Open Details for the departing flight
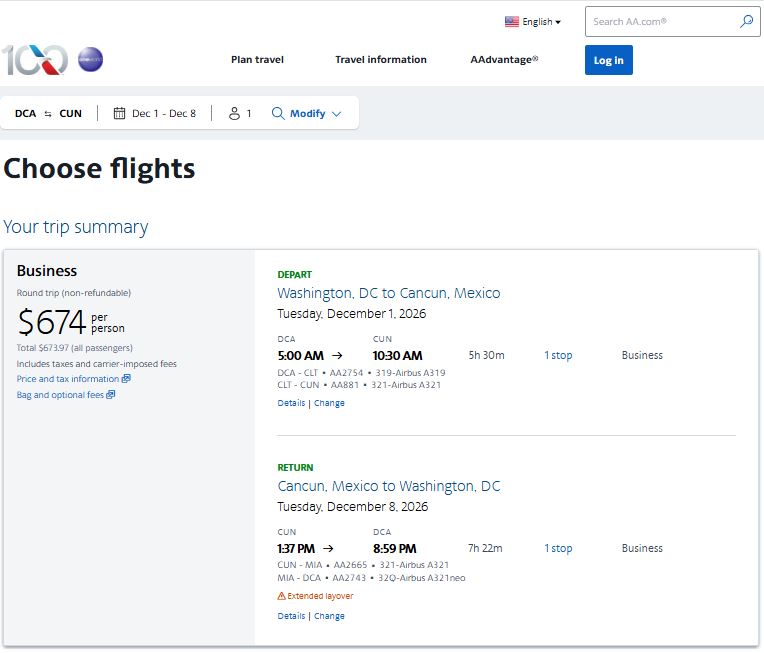The width and height of the screenshot is (764, 653). coord(291,403)
